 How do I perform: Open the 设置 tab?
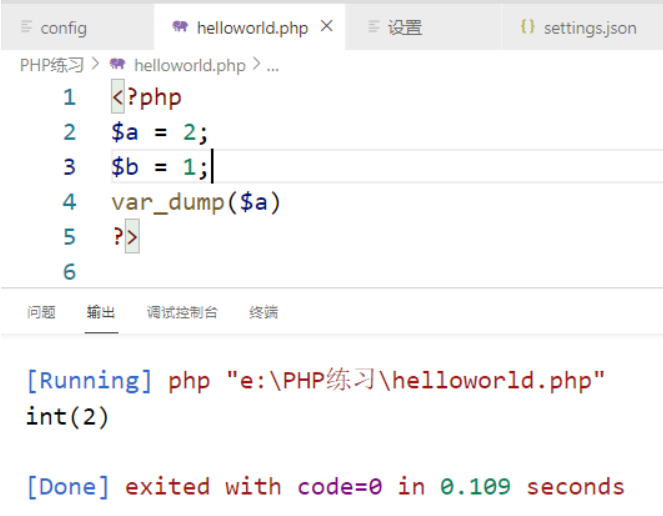point(423,27)
